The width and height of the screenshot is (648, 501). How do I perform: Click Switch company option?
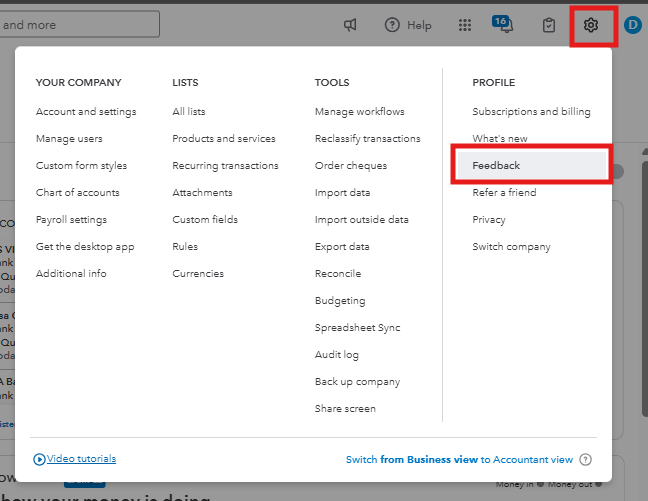tap(511, 247)
